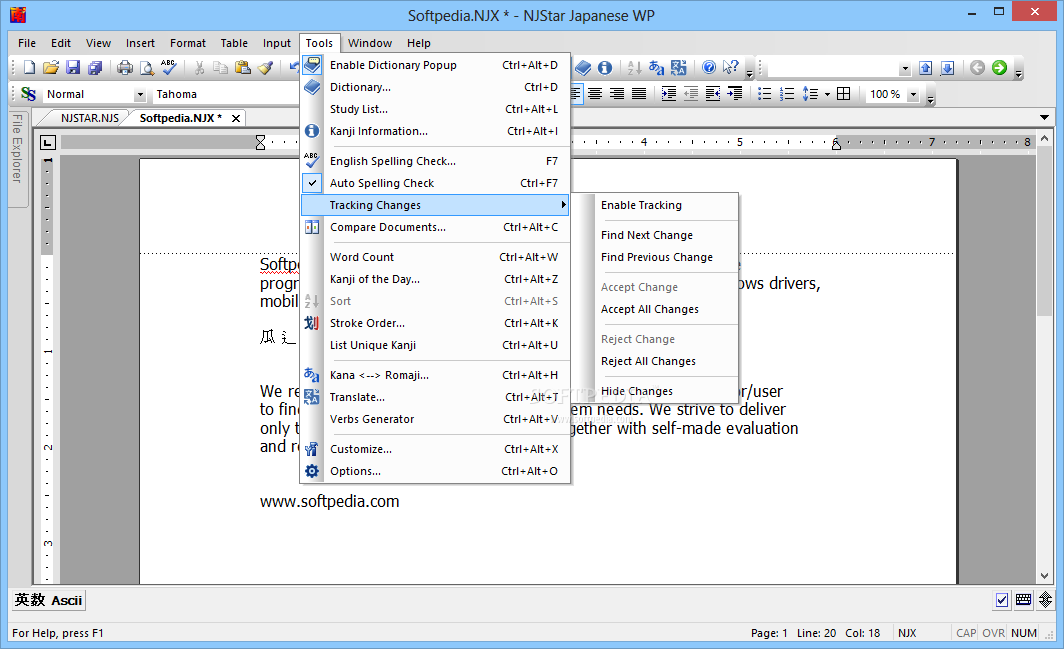Click the Print icon

(x=125, y=67)
